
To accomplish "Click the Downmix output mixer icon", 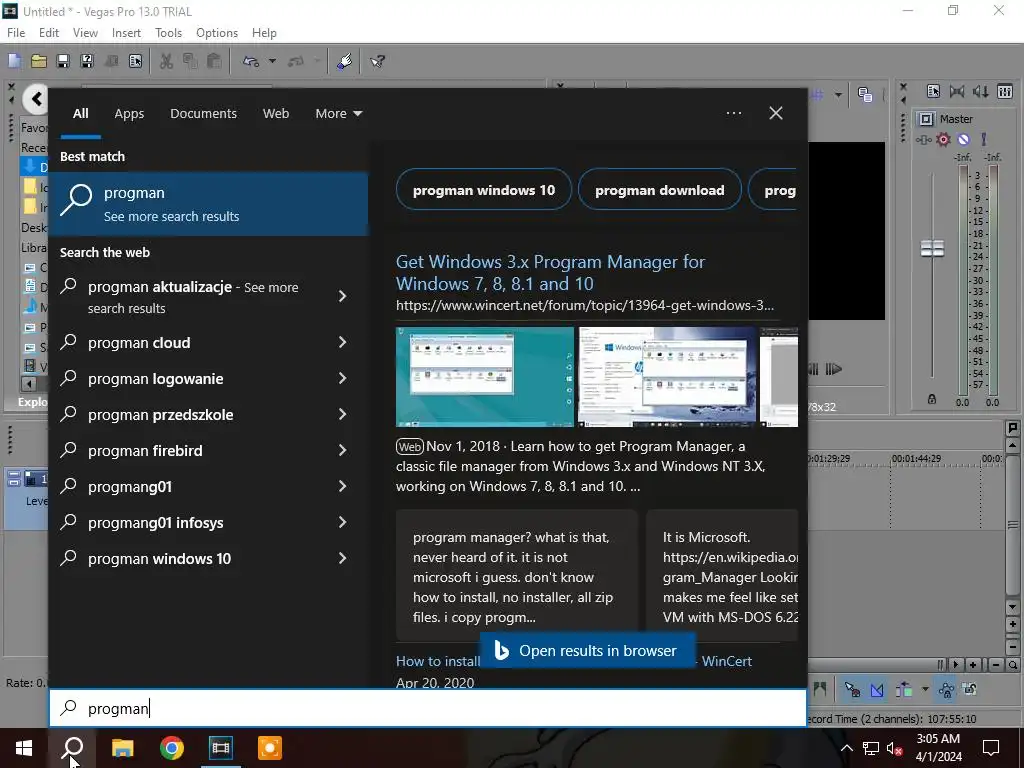I will pos(957,91).
